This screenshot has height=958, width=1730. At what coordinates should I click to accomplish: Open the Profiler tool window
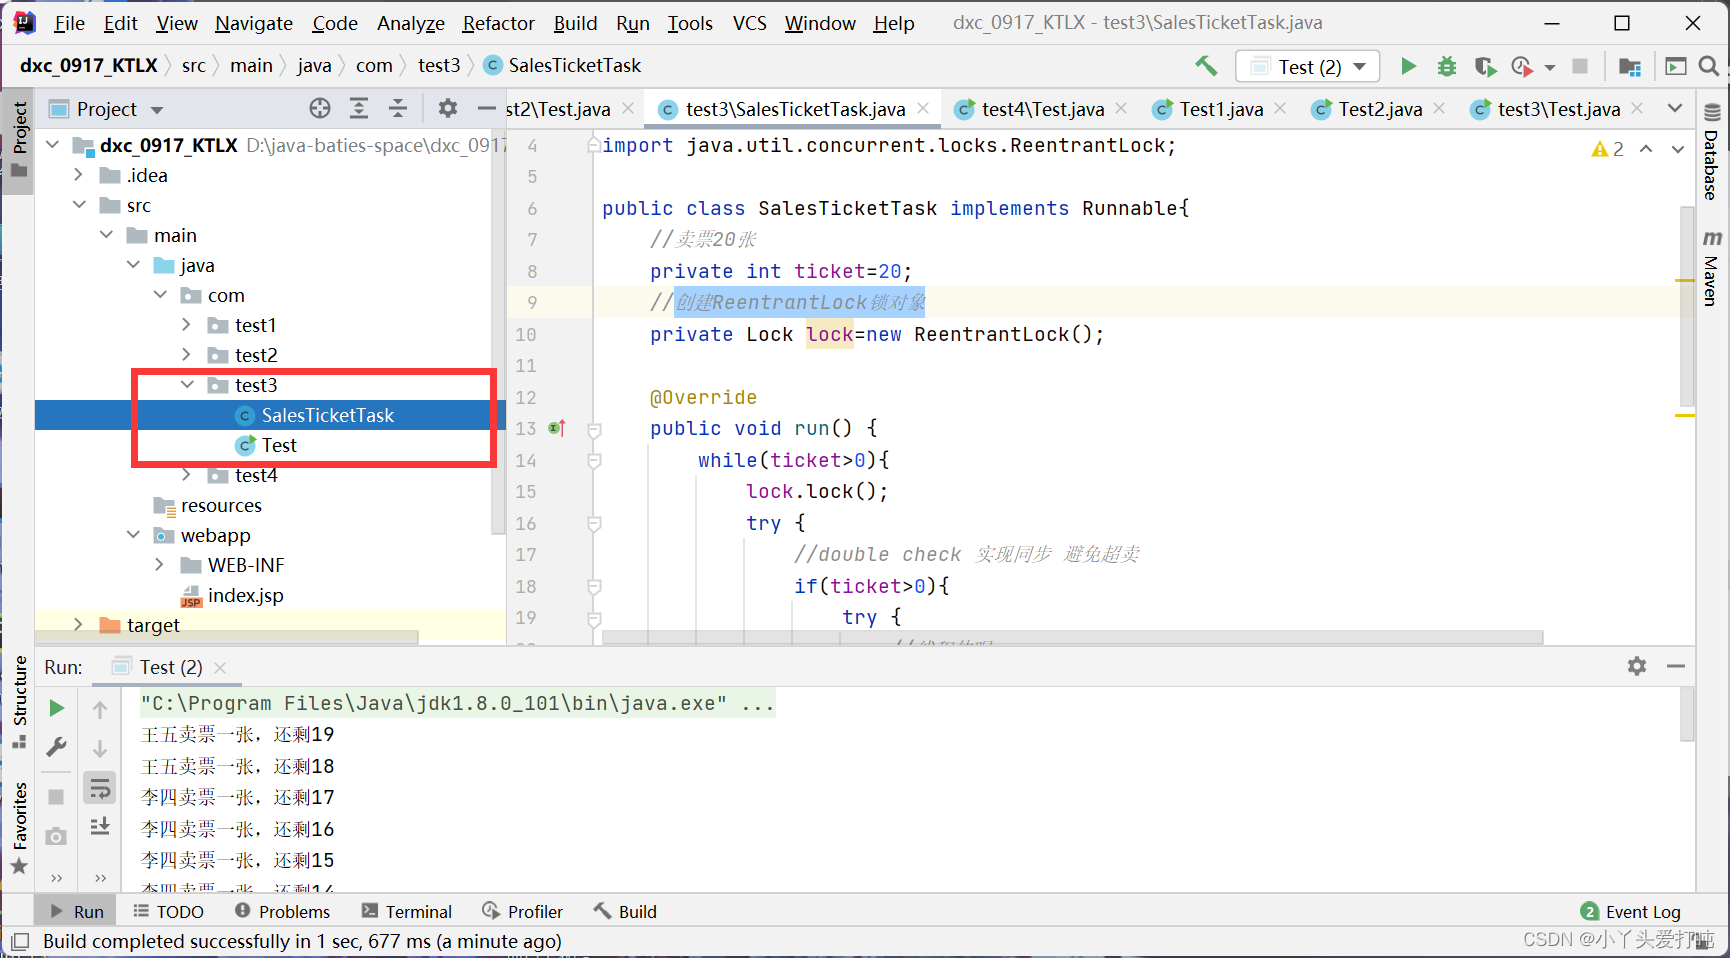coord(522,911)
